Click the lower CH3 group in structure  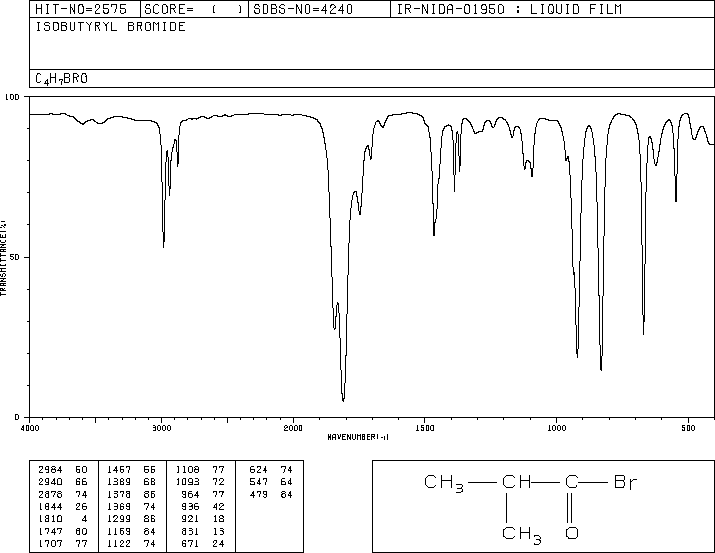[522, 535]
